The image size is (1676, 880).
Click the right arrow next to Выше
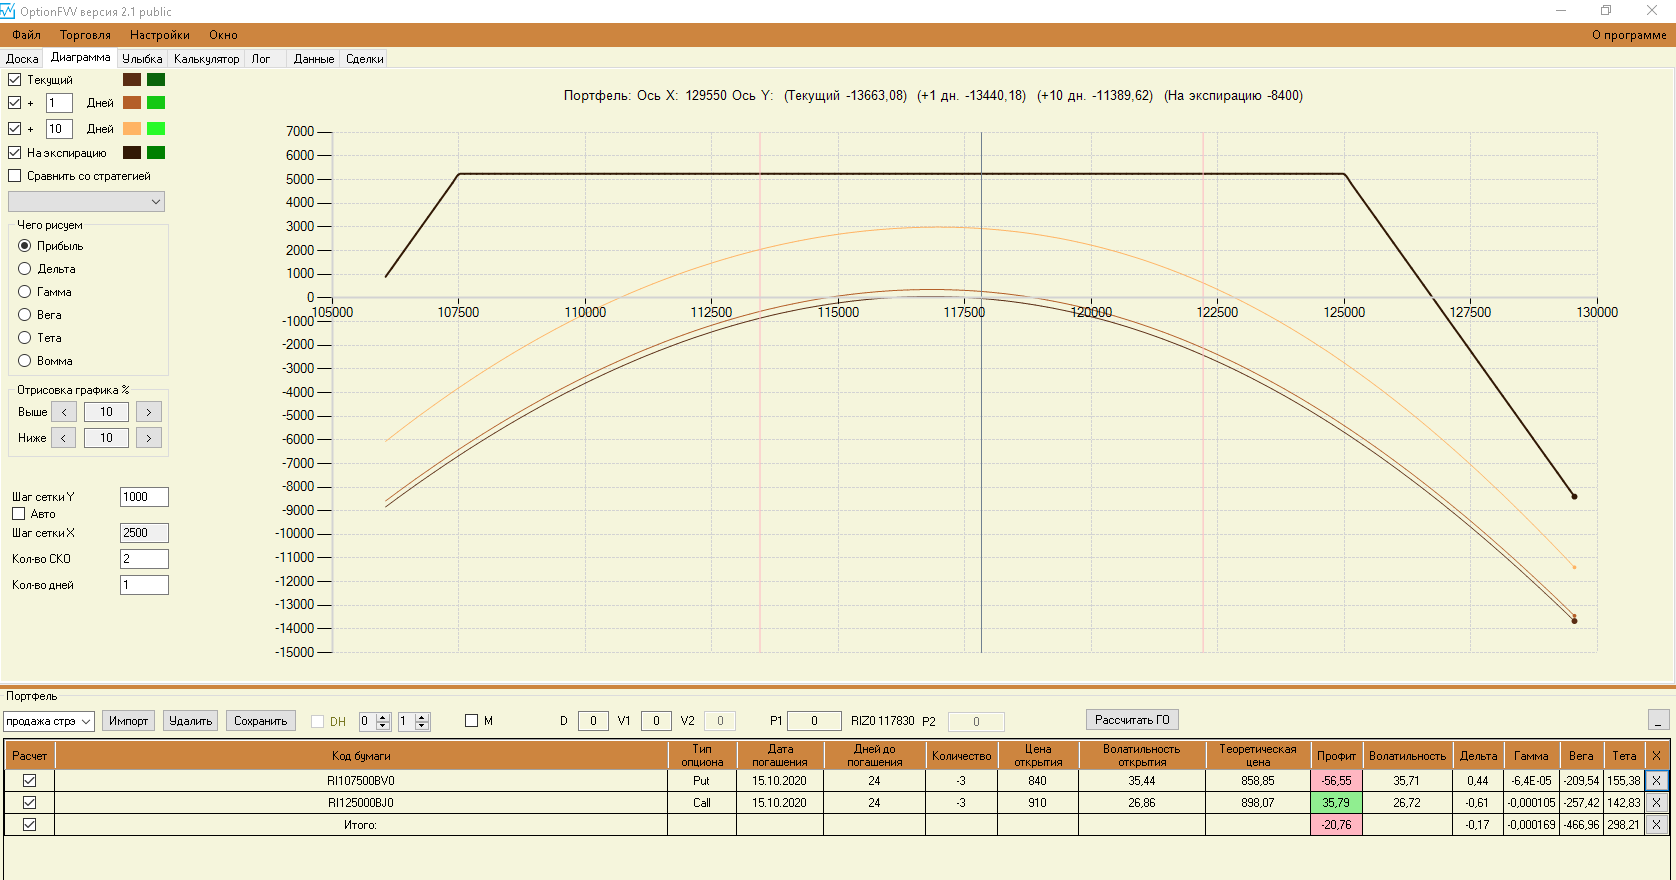(149, 412)
